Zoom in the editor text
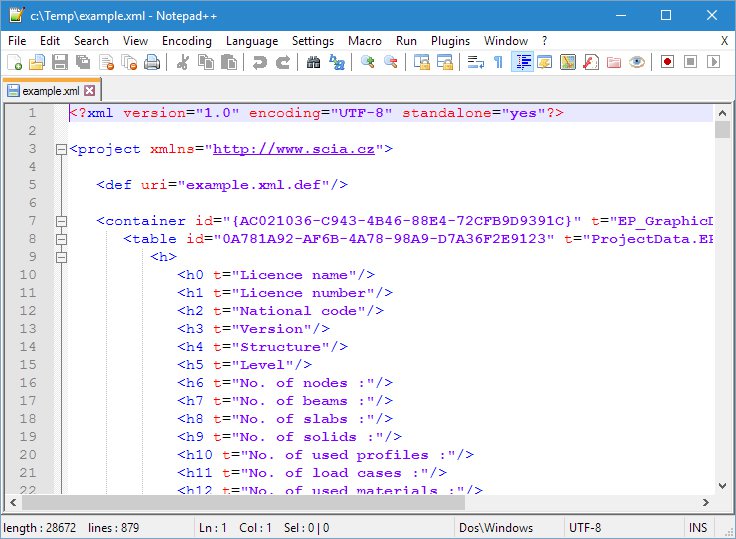This screenshot has width=736, height=539. [x=368, y=62]
